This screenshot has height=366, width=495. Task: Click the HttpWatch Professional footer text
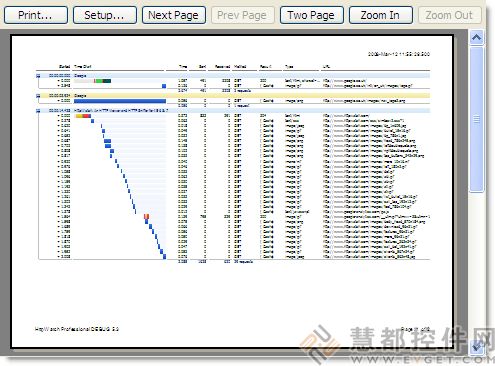[x=77, y=329]
